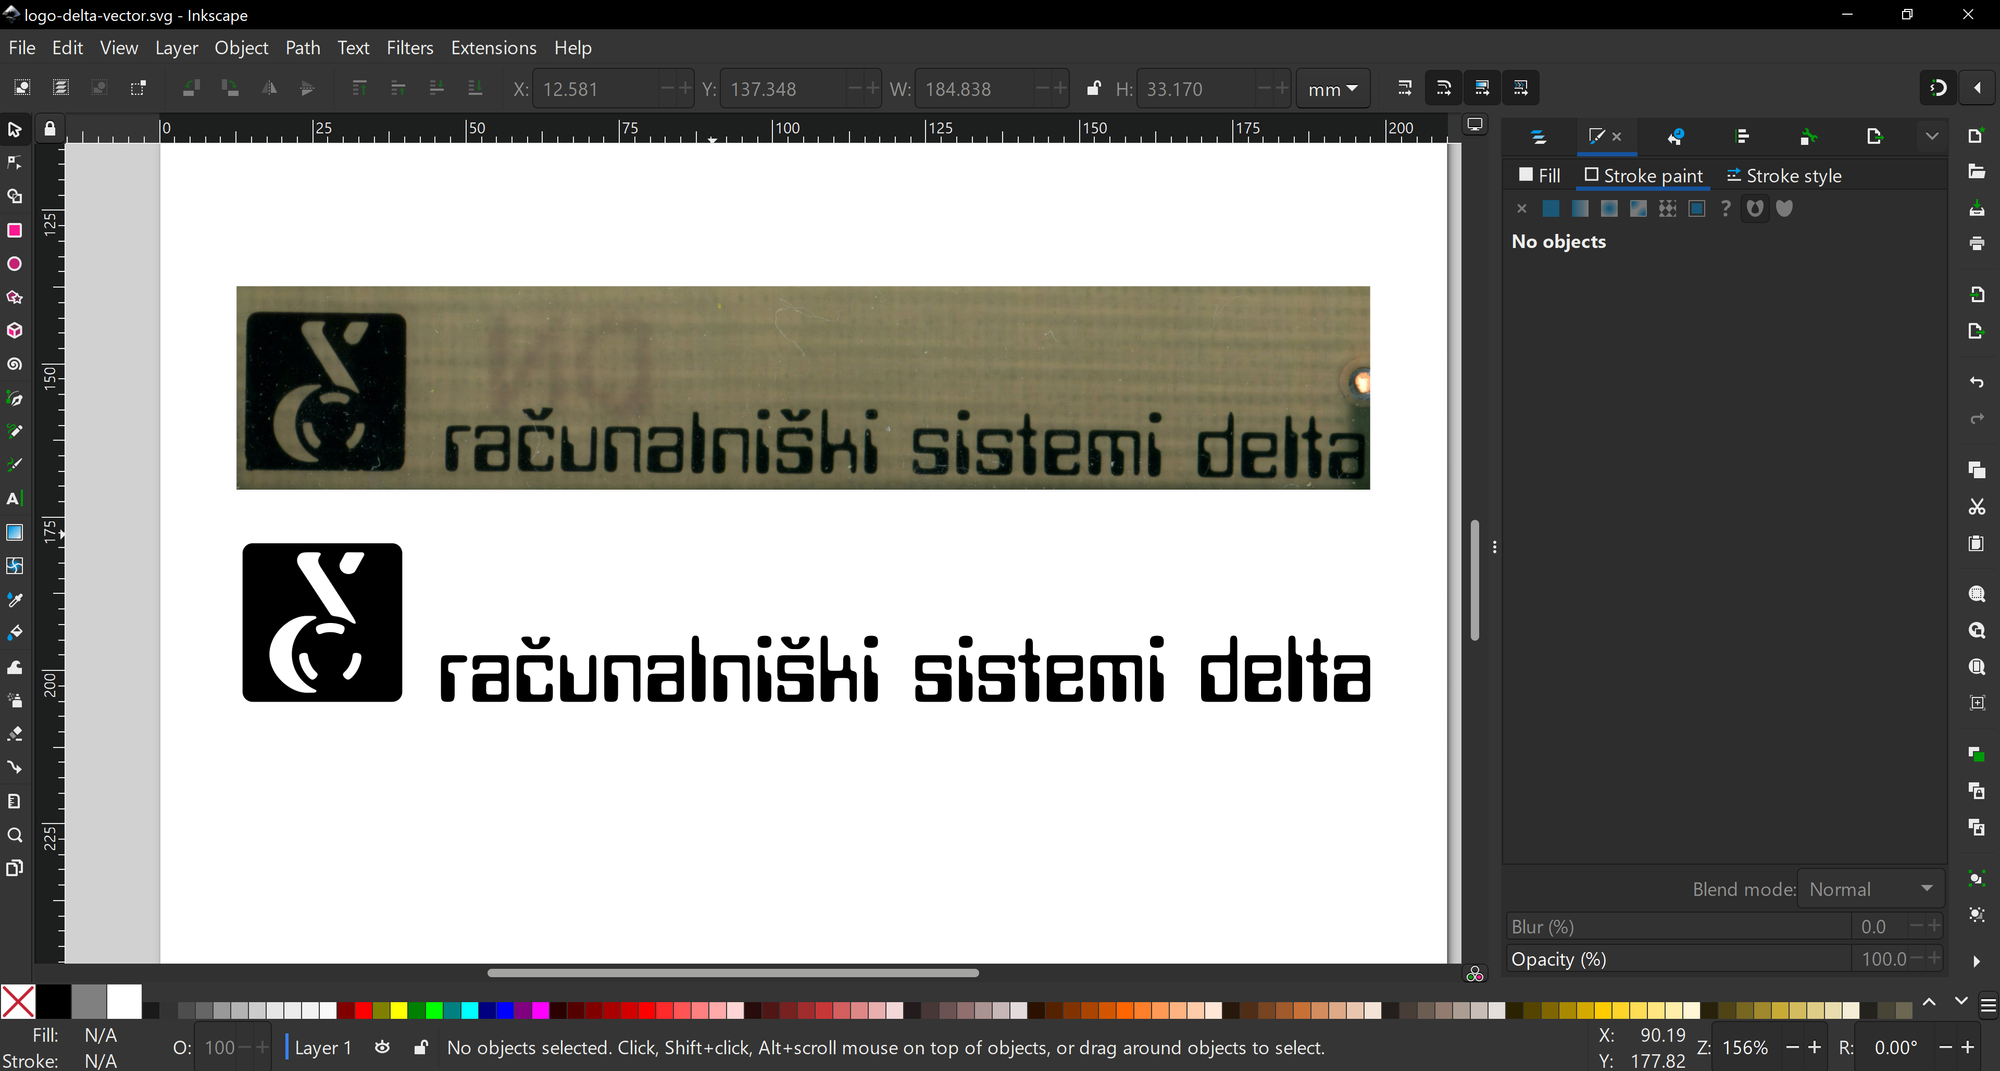Select the Gradient tool

click(x=14, y=532)
